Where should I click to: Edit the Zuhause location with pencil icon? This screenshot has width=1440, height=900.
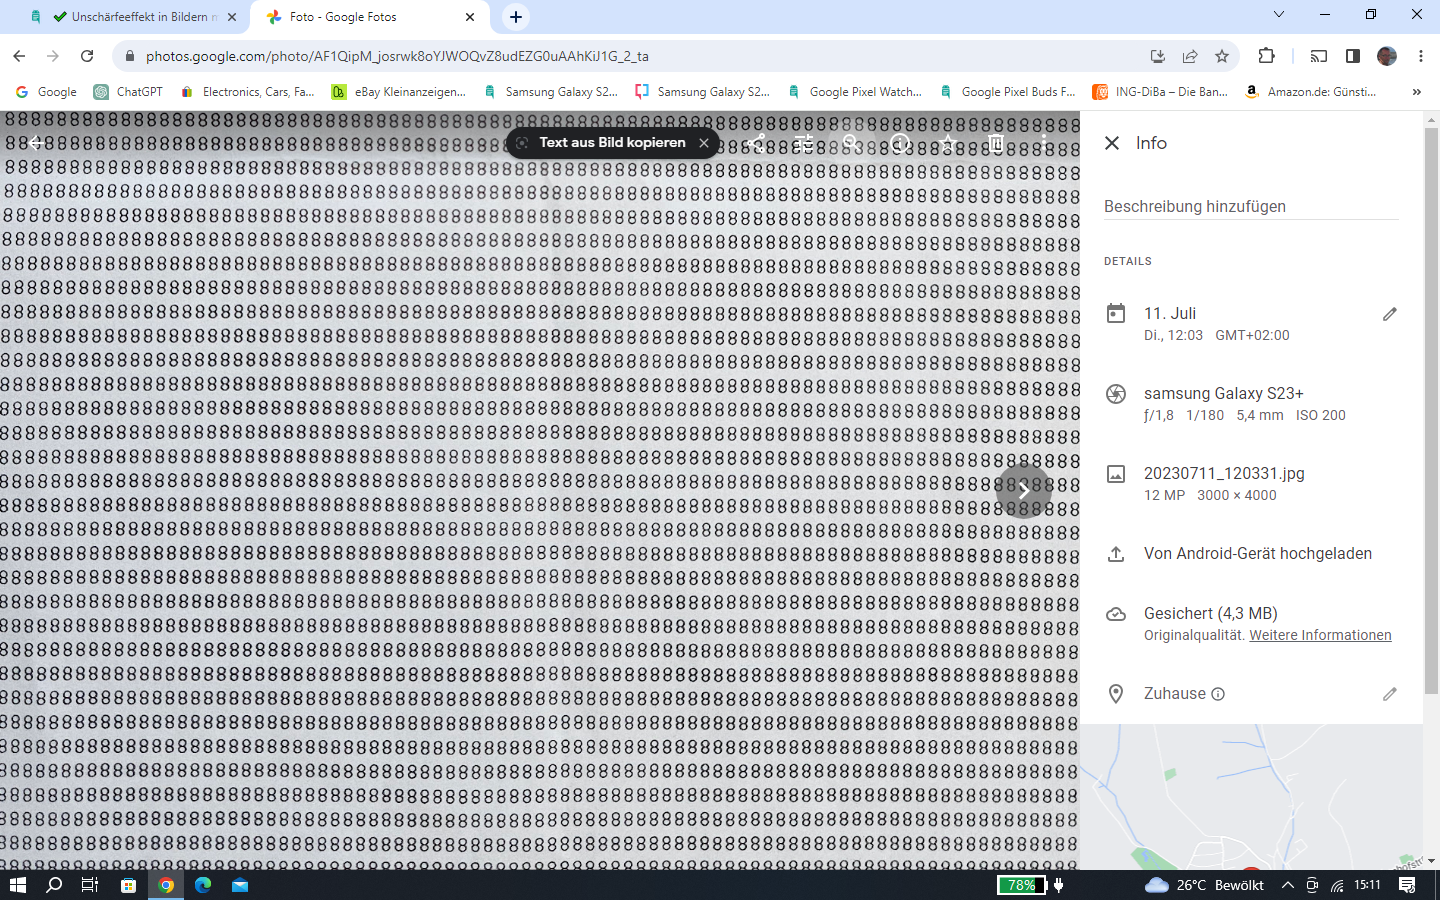tap(1389, 694)
